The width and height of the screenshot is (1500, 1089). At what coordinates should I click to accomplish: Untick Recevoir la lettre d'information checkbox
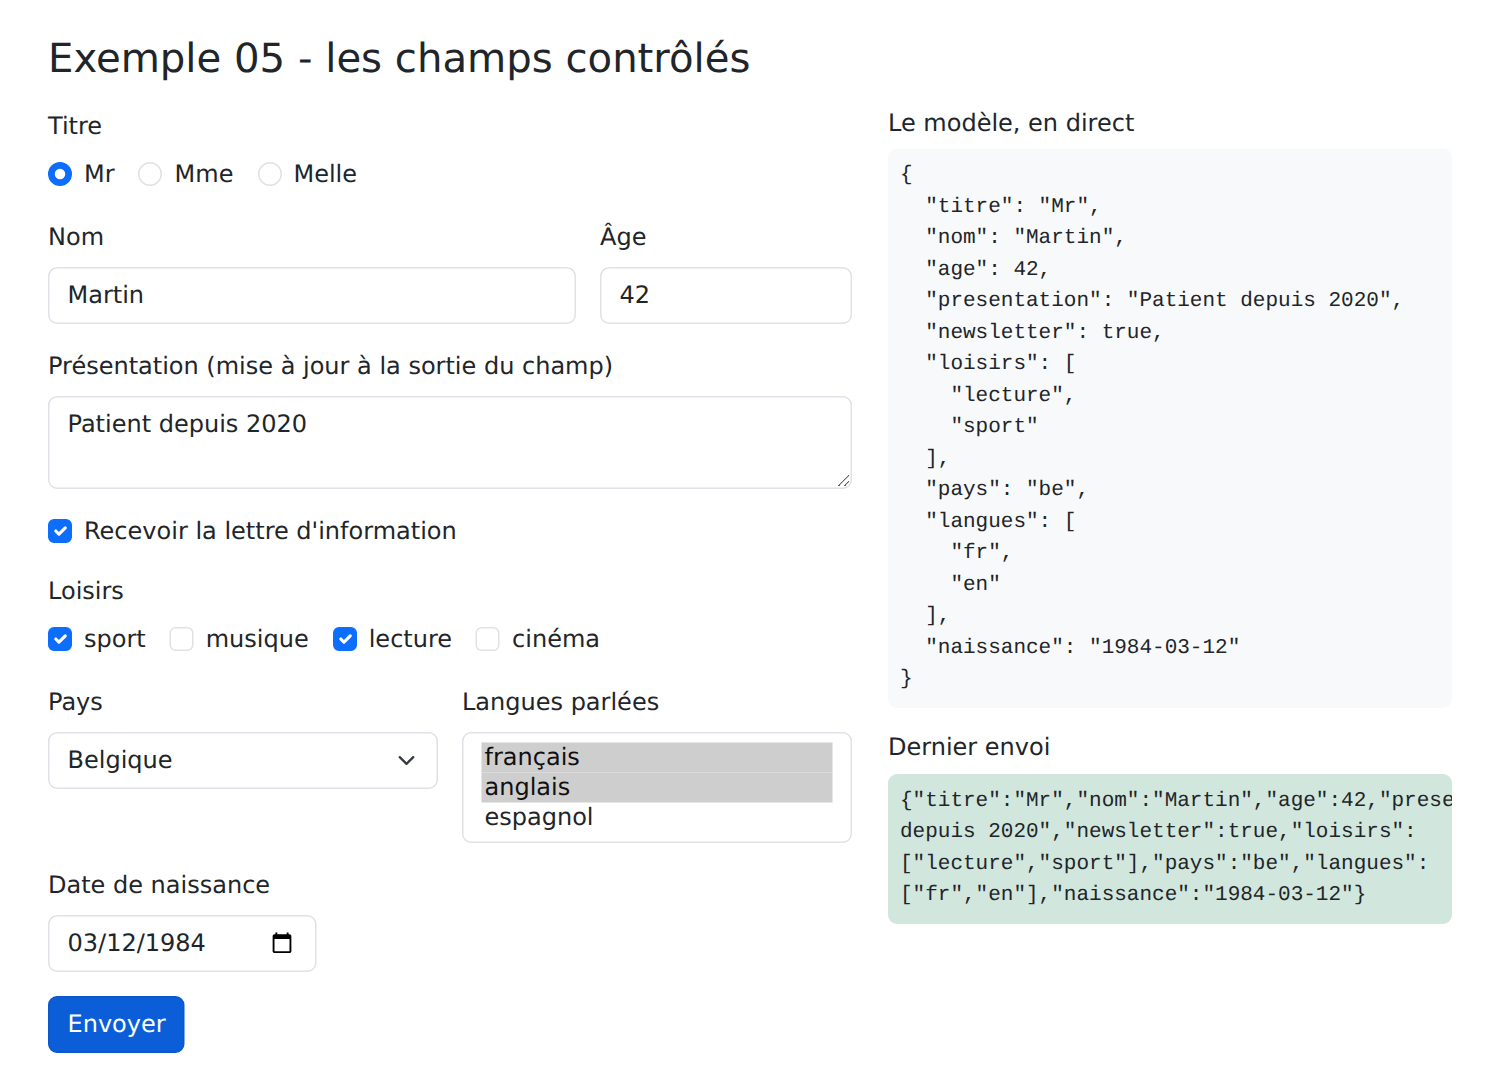(x=60, y=531)
